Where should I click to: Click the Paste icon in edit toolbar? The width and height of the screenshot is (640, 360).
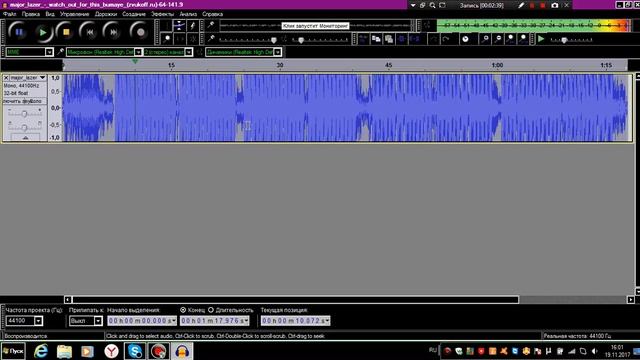[x=389, y=39]
